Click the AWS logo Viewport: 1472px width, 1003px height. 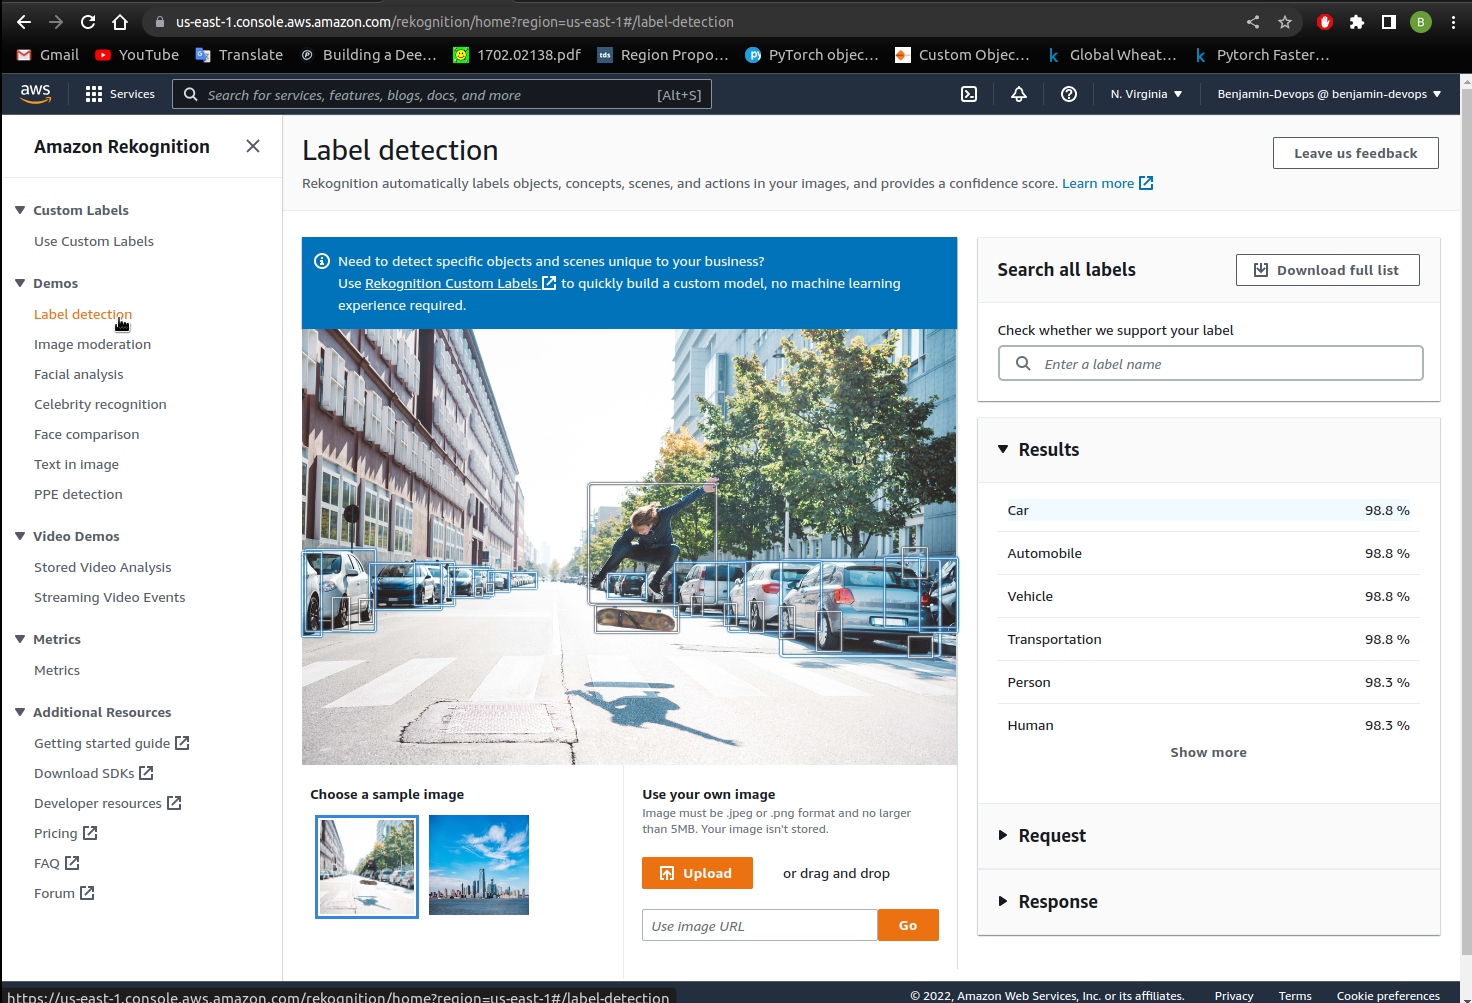(x=35, y=93)
